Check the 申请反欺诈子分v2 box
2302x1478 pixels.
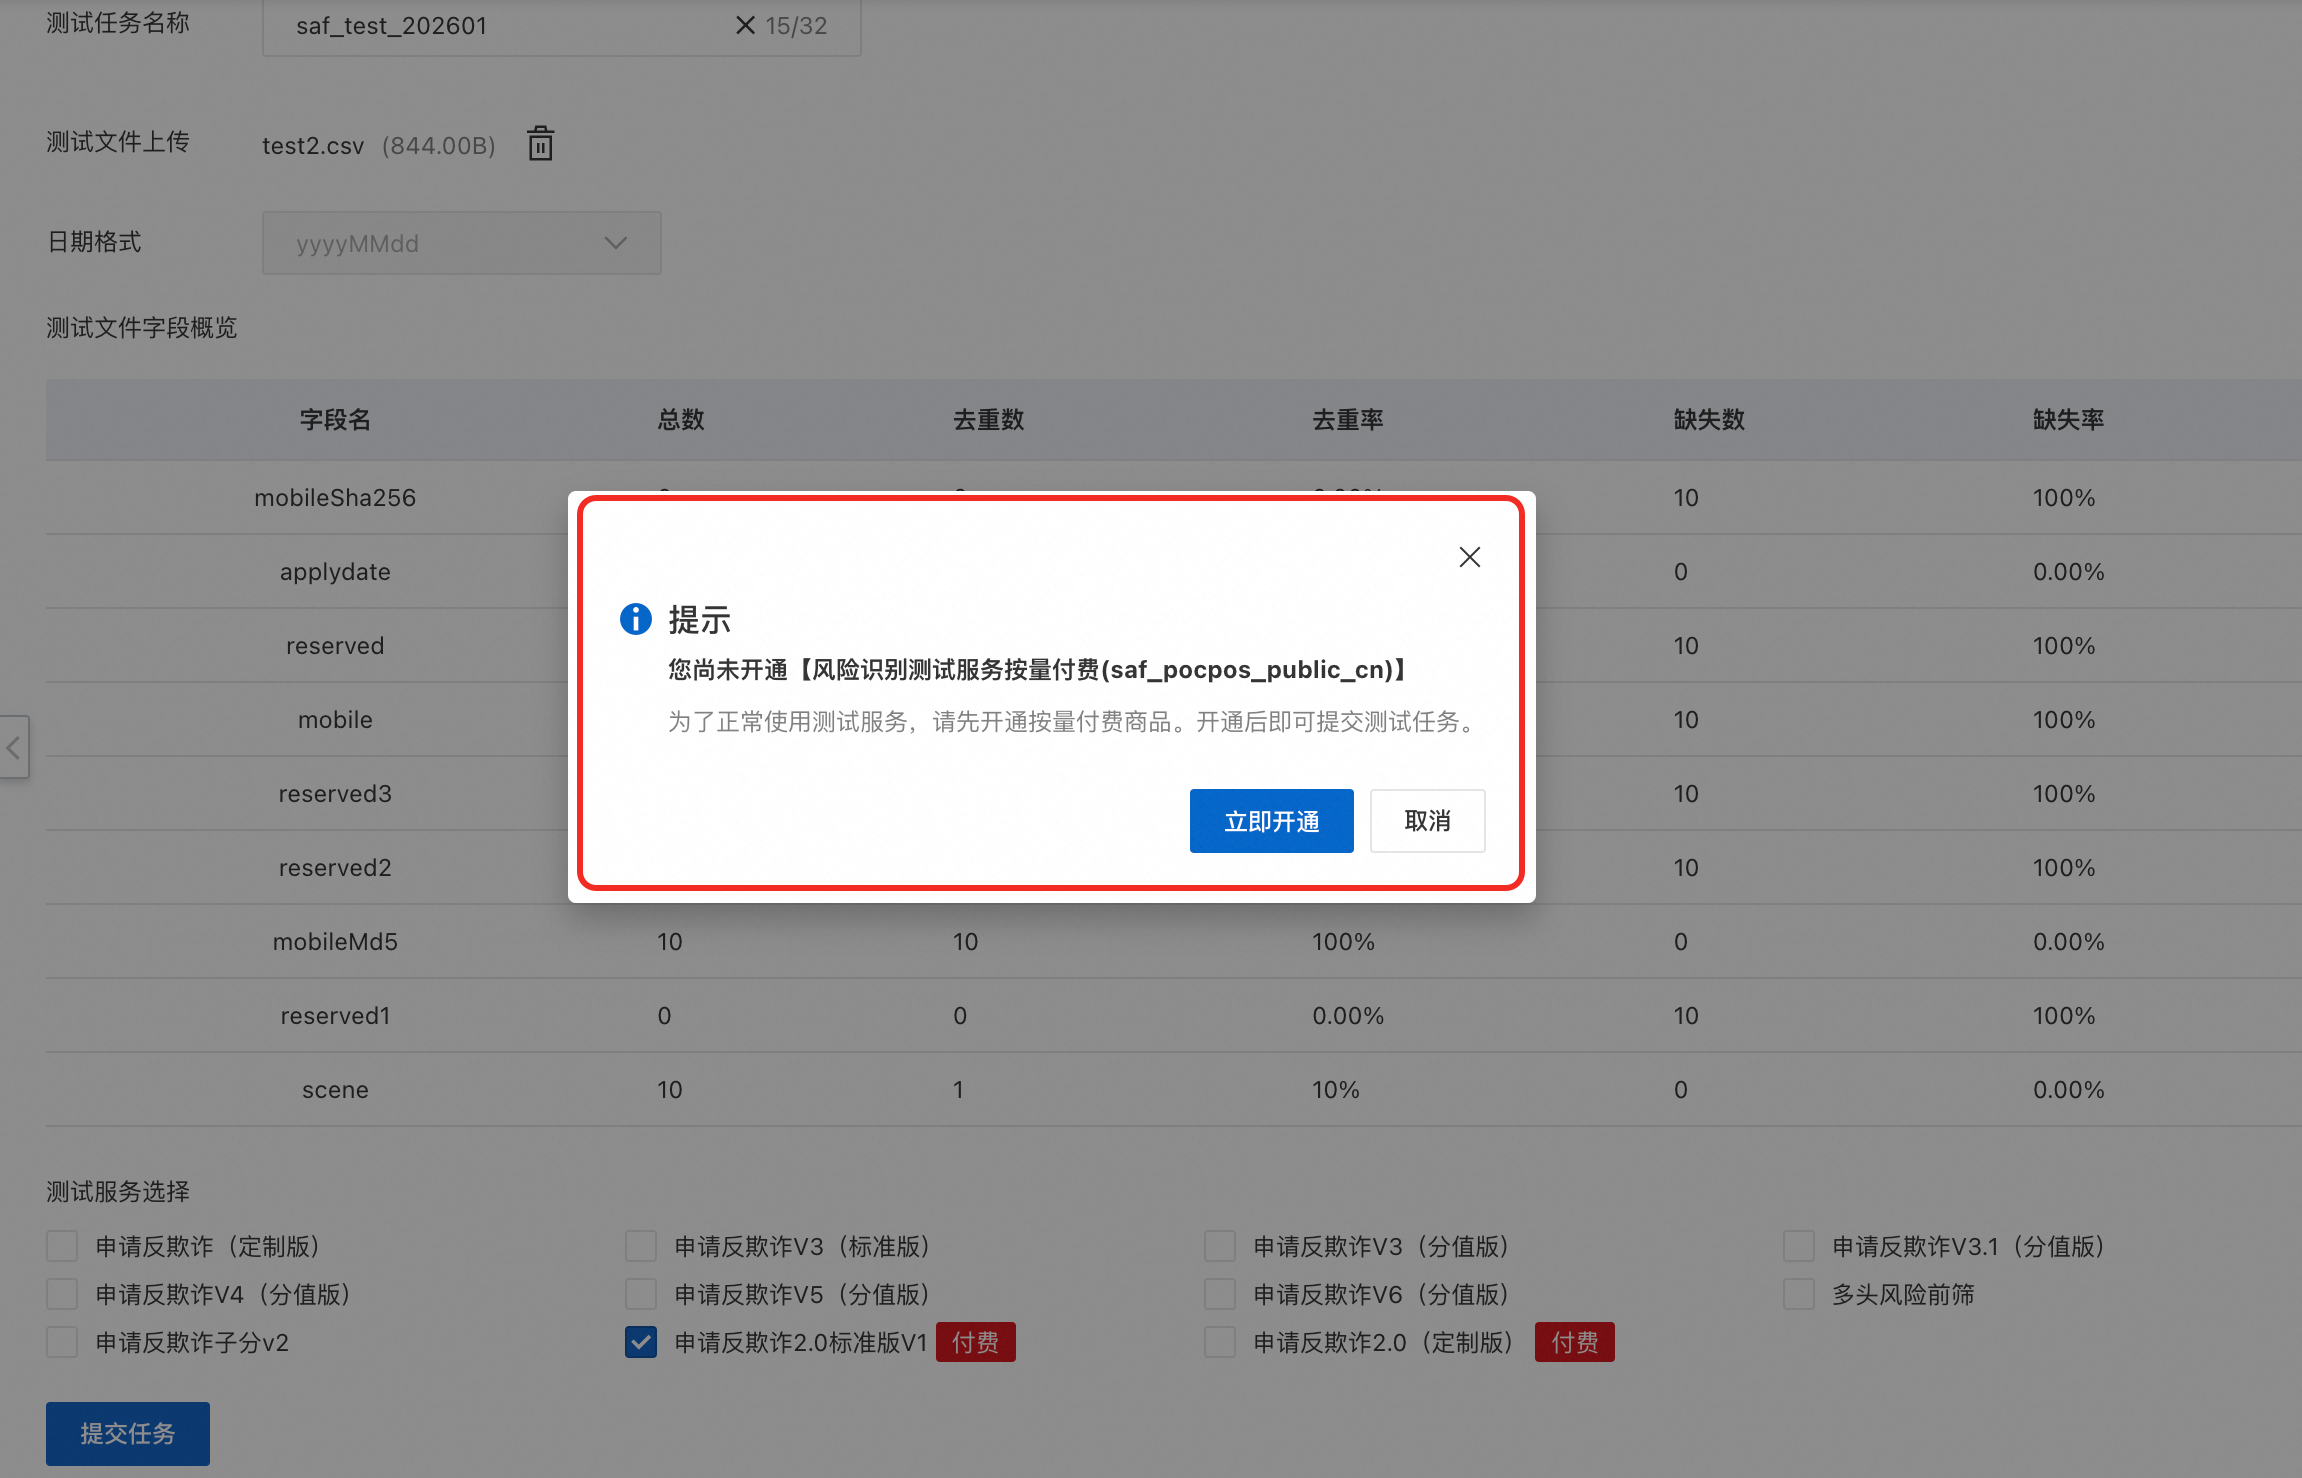pos(62,1342)
